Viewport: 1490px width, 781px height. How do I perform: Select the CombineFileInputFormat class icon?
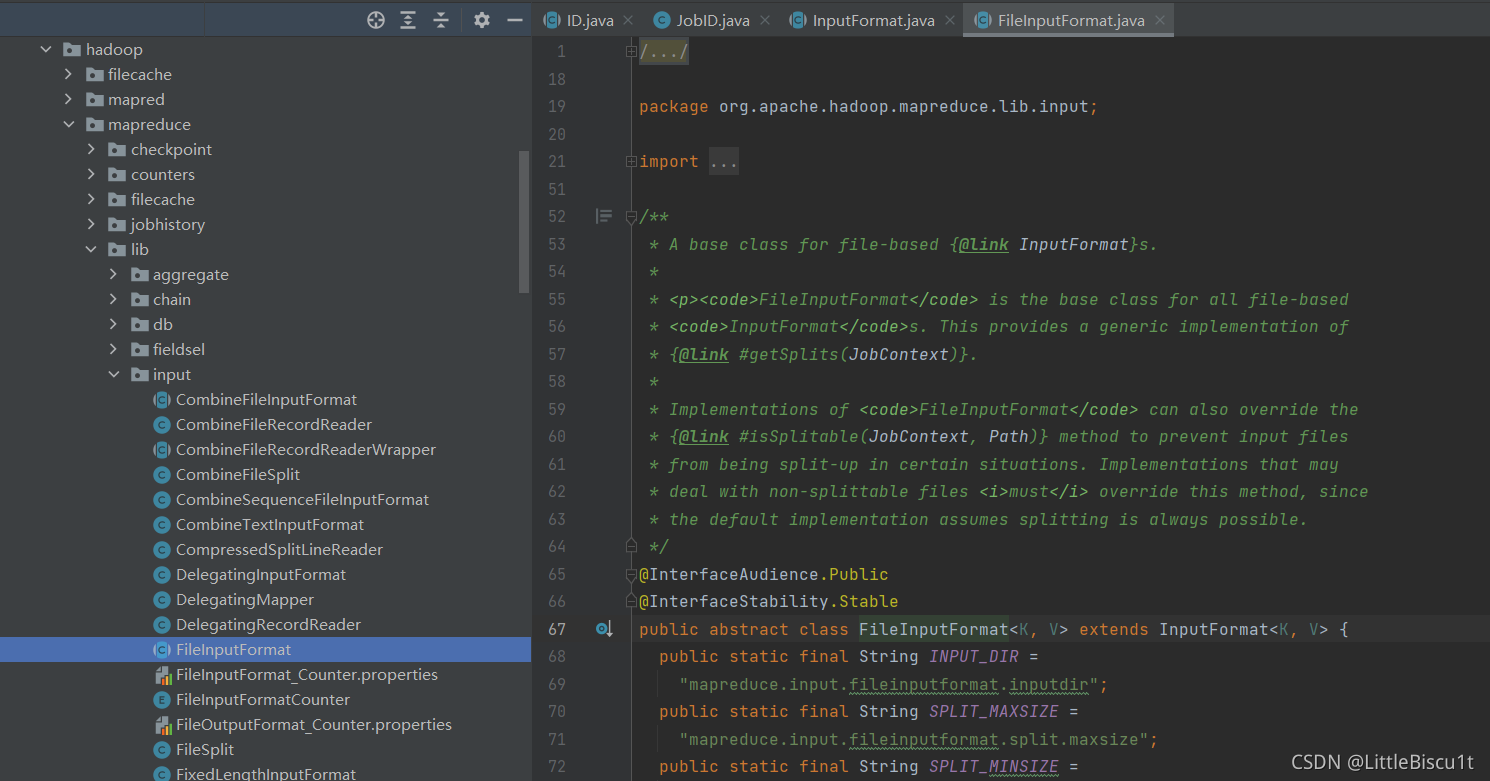(x=161, y=399)
